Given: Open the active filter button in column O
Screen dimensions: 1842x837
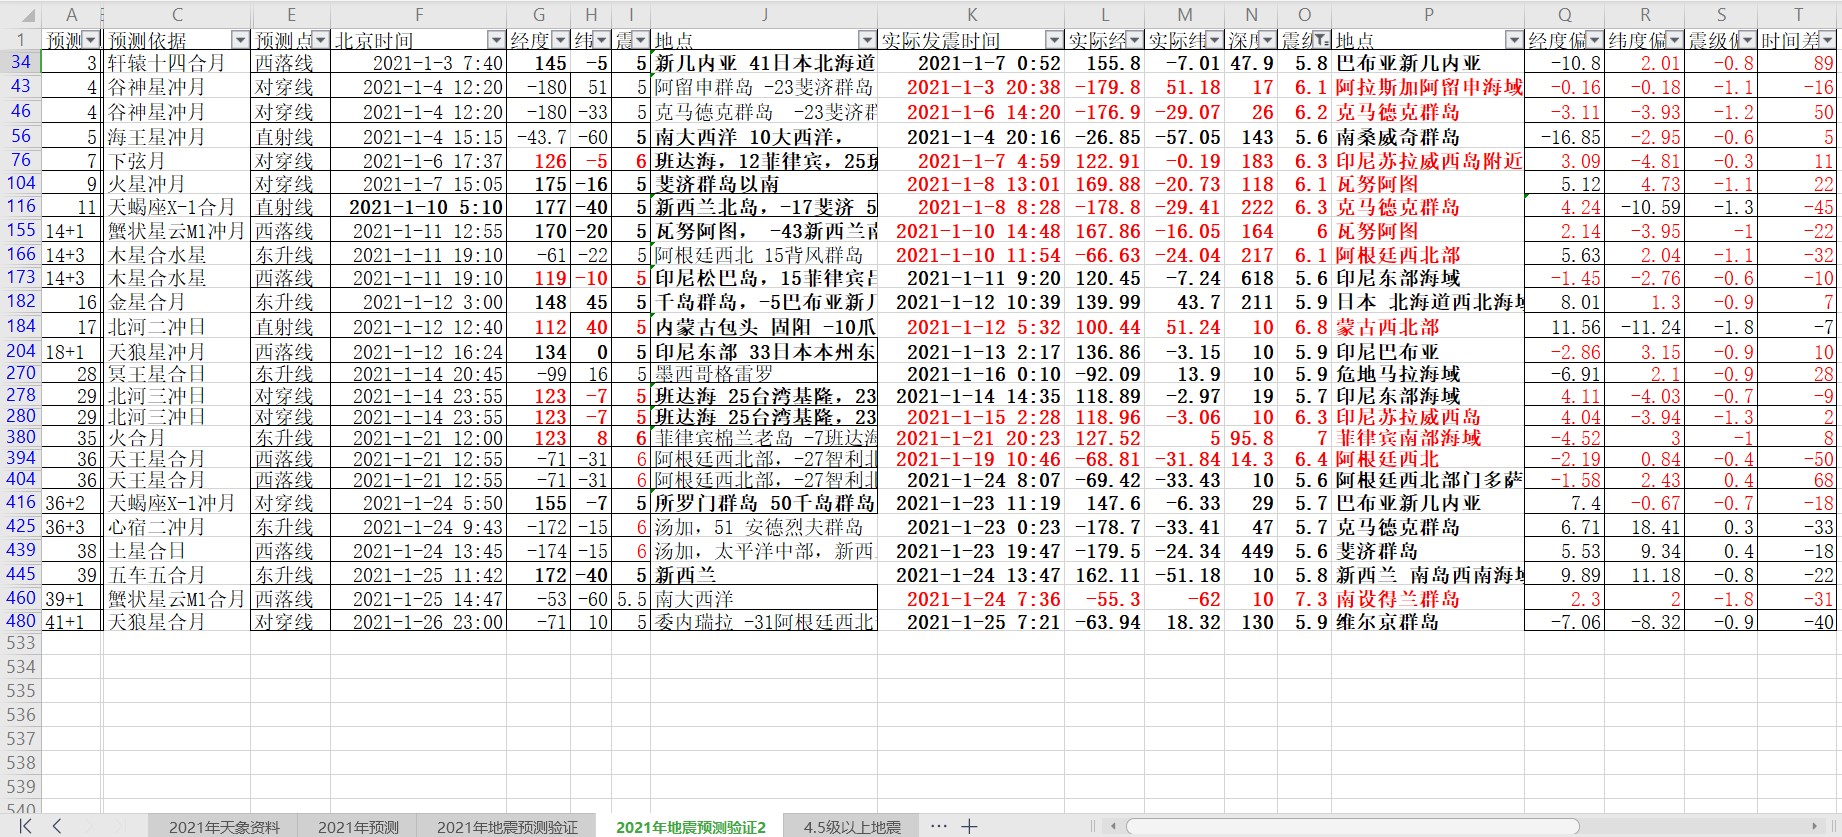Looking at the screenshot, I should point(1322,40).
